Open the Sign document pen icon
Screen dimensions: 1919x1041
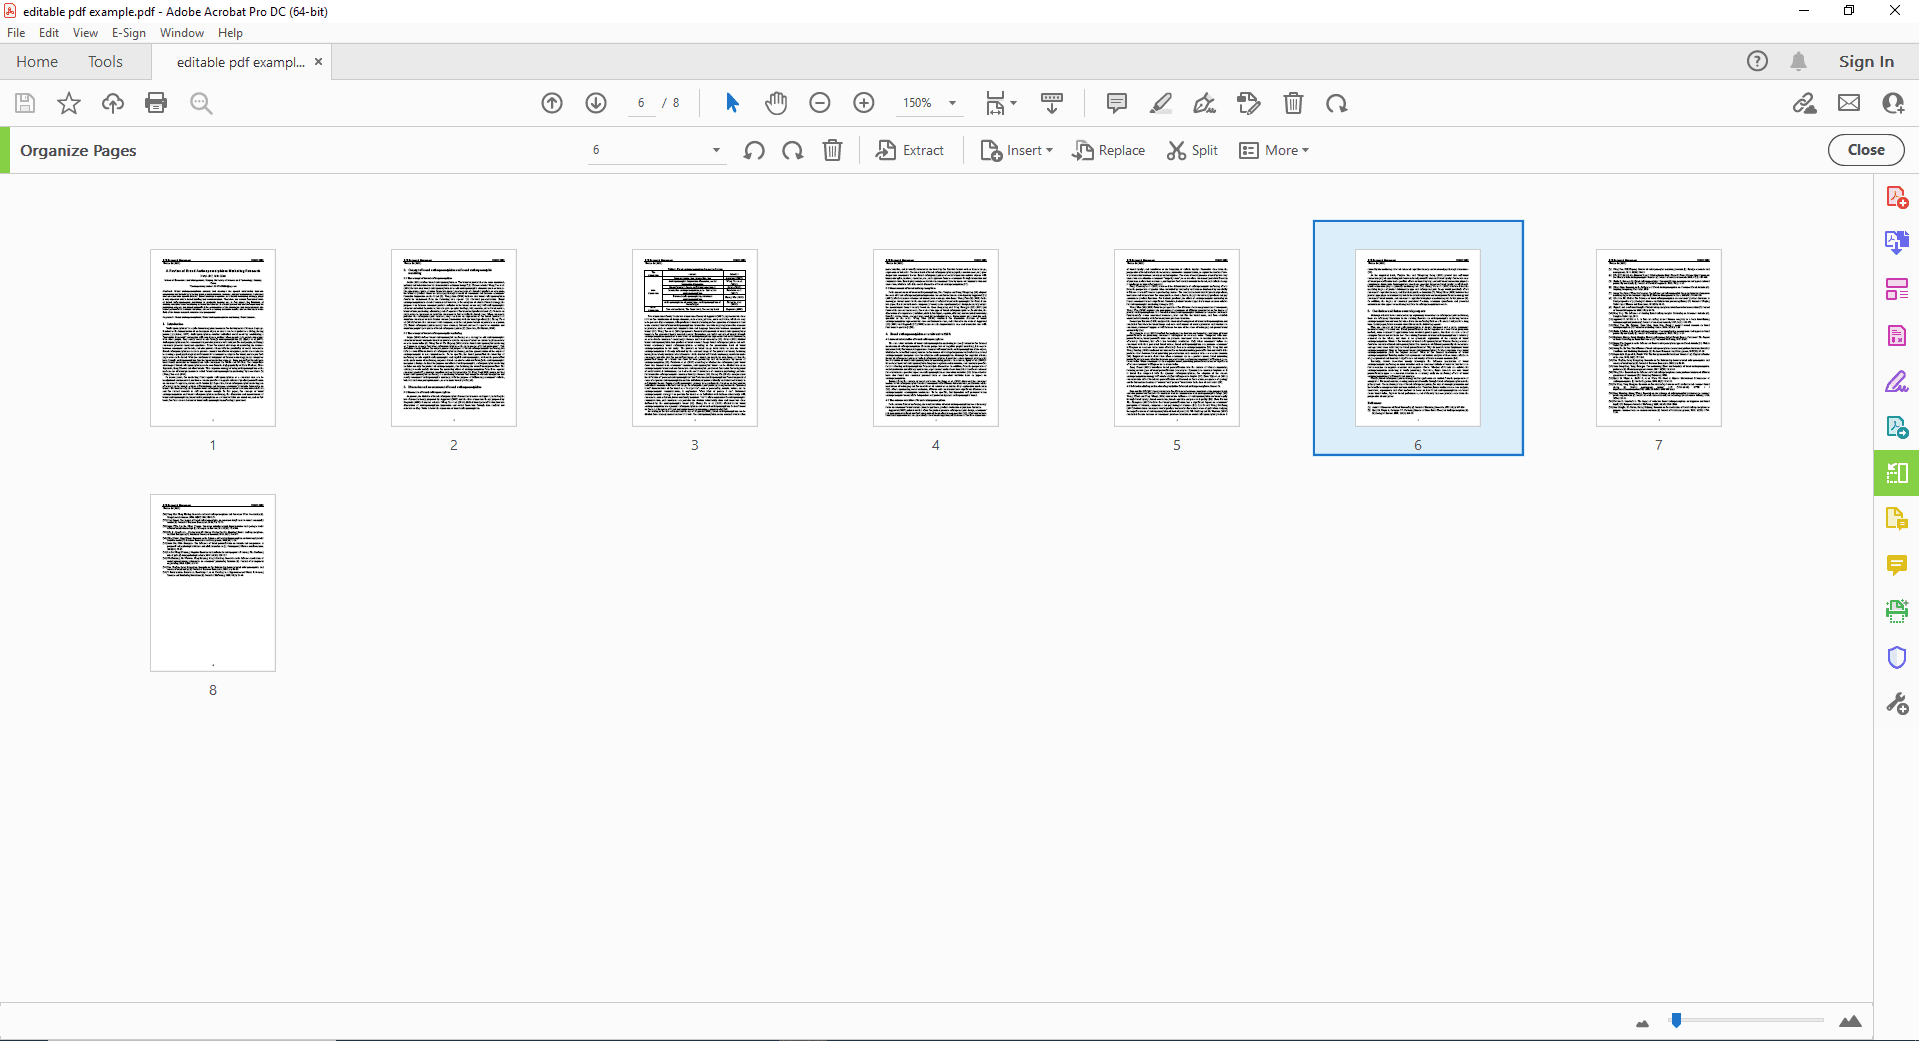tap(1205, 103)
